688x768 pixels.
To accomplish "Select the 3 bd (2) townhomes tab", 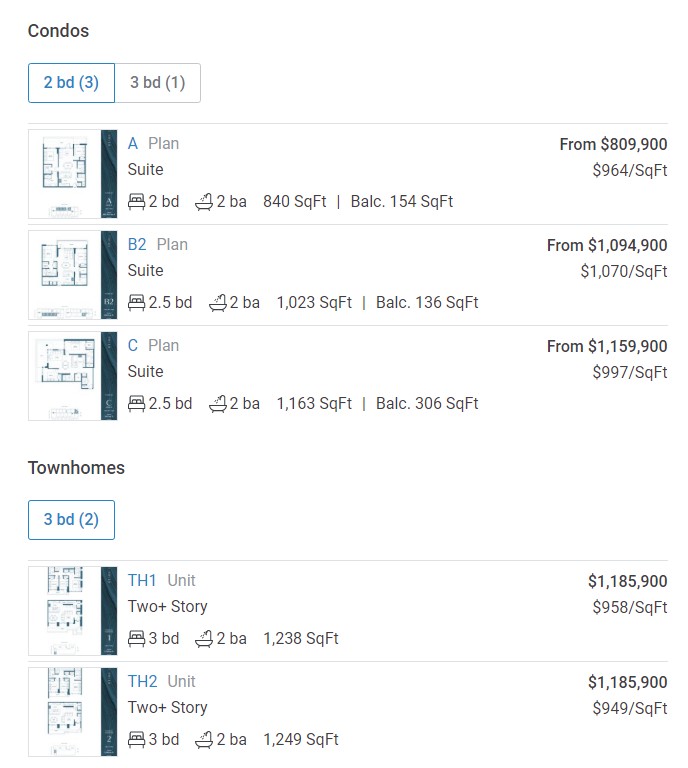I will [71, 520].
